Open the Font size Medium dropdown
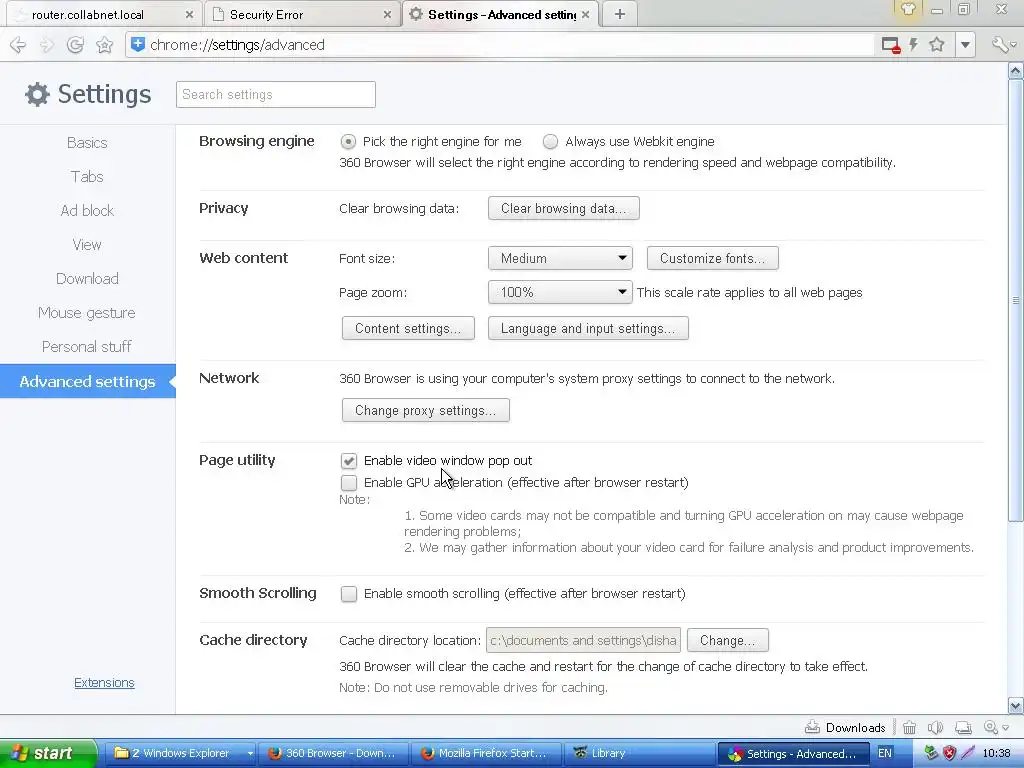 tap(560, 258)
